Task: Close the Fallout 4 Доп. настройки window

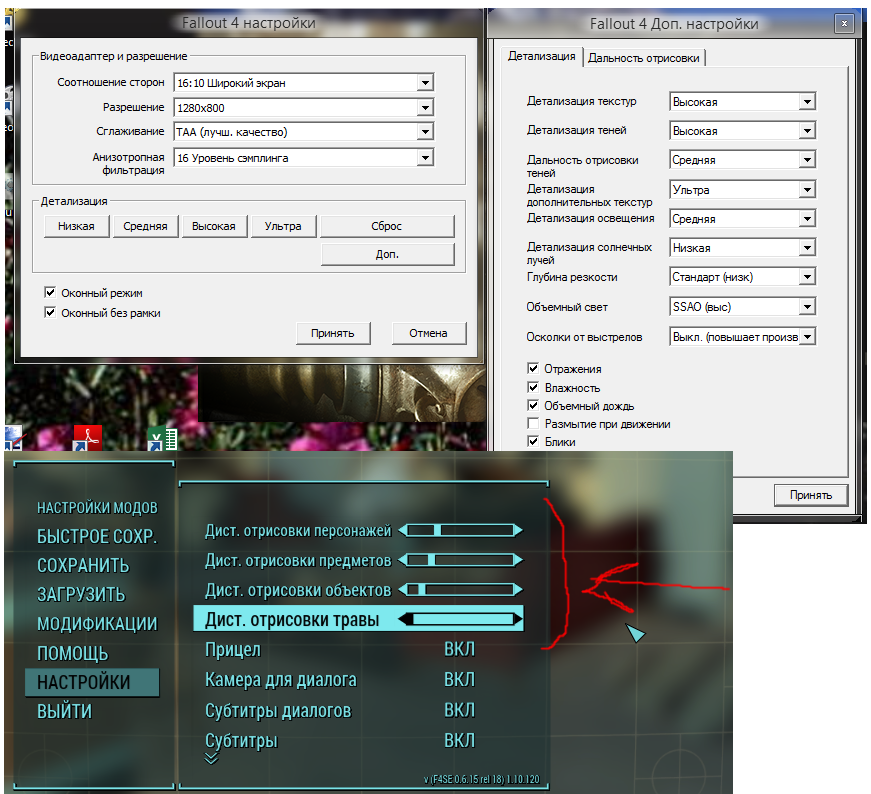Action: coord(846,23)
